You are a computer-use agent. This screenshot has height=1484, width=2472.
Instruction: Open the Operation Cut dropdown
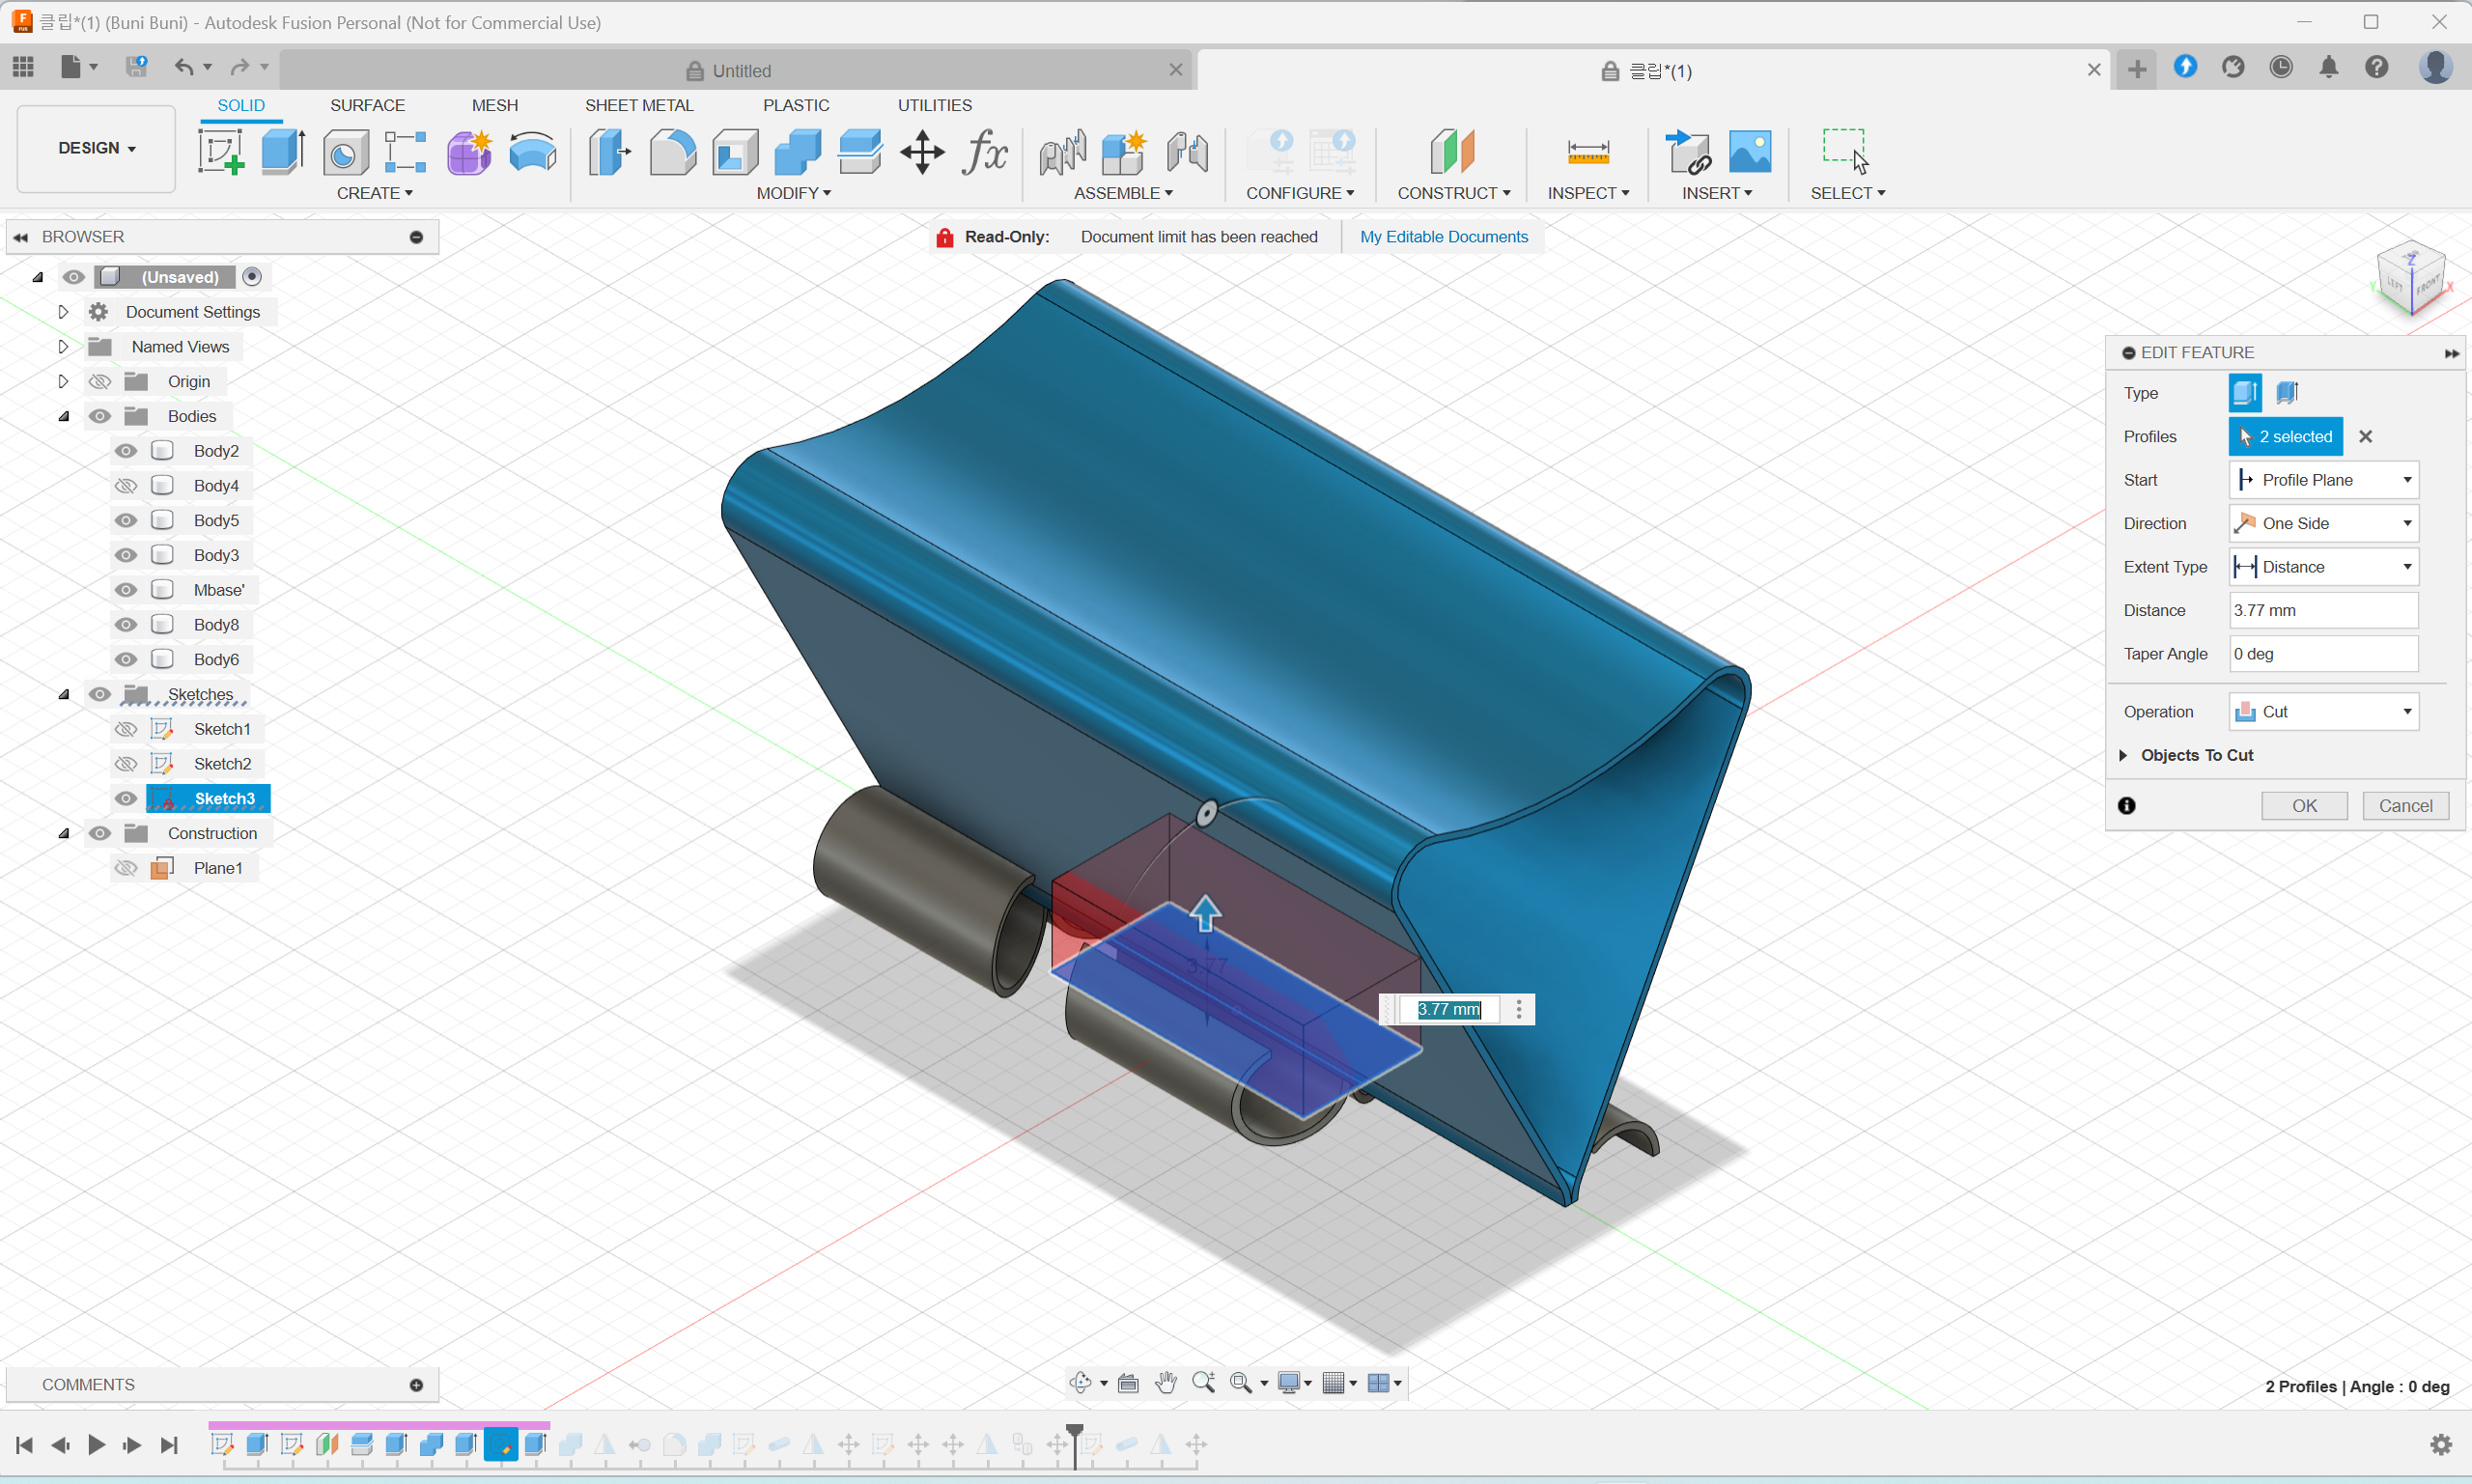tap(2322, 712)
